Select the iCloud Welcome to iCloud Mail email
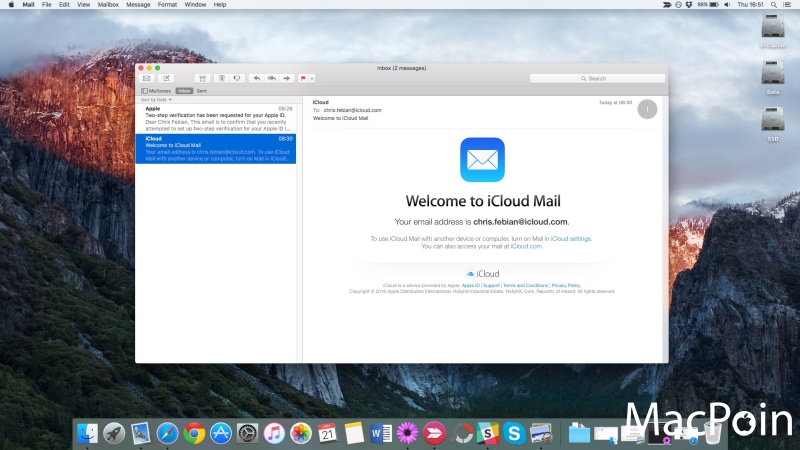The width and height of the screenshot is (800, 450). point(216,148)
